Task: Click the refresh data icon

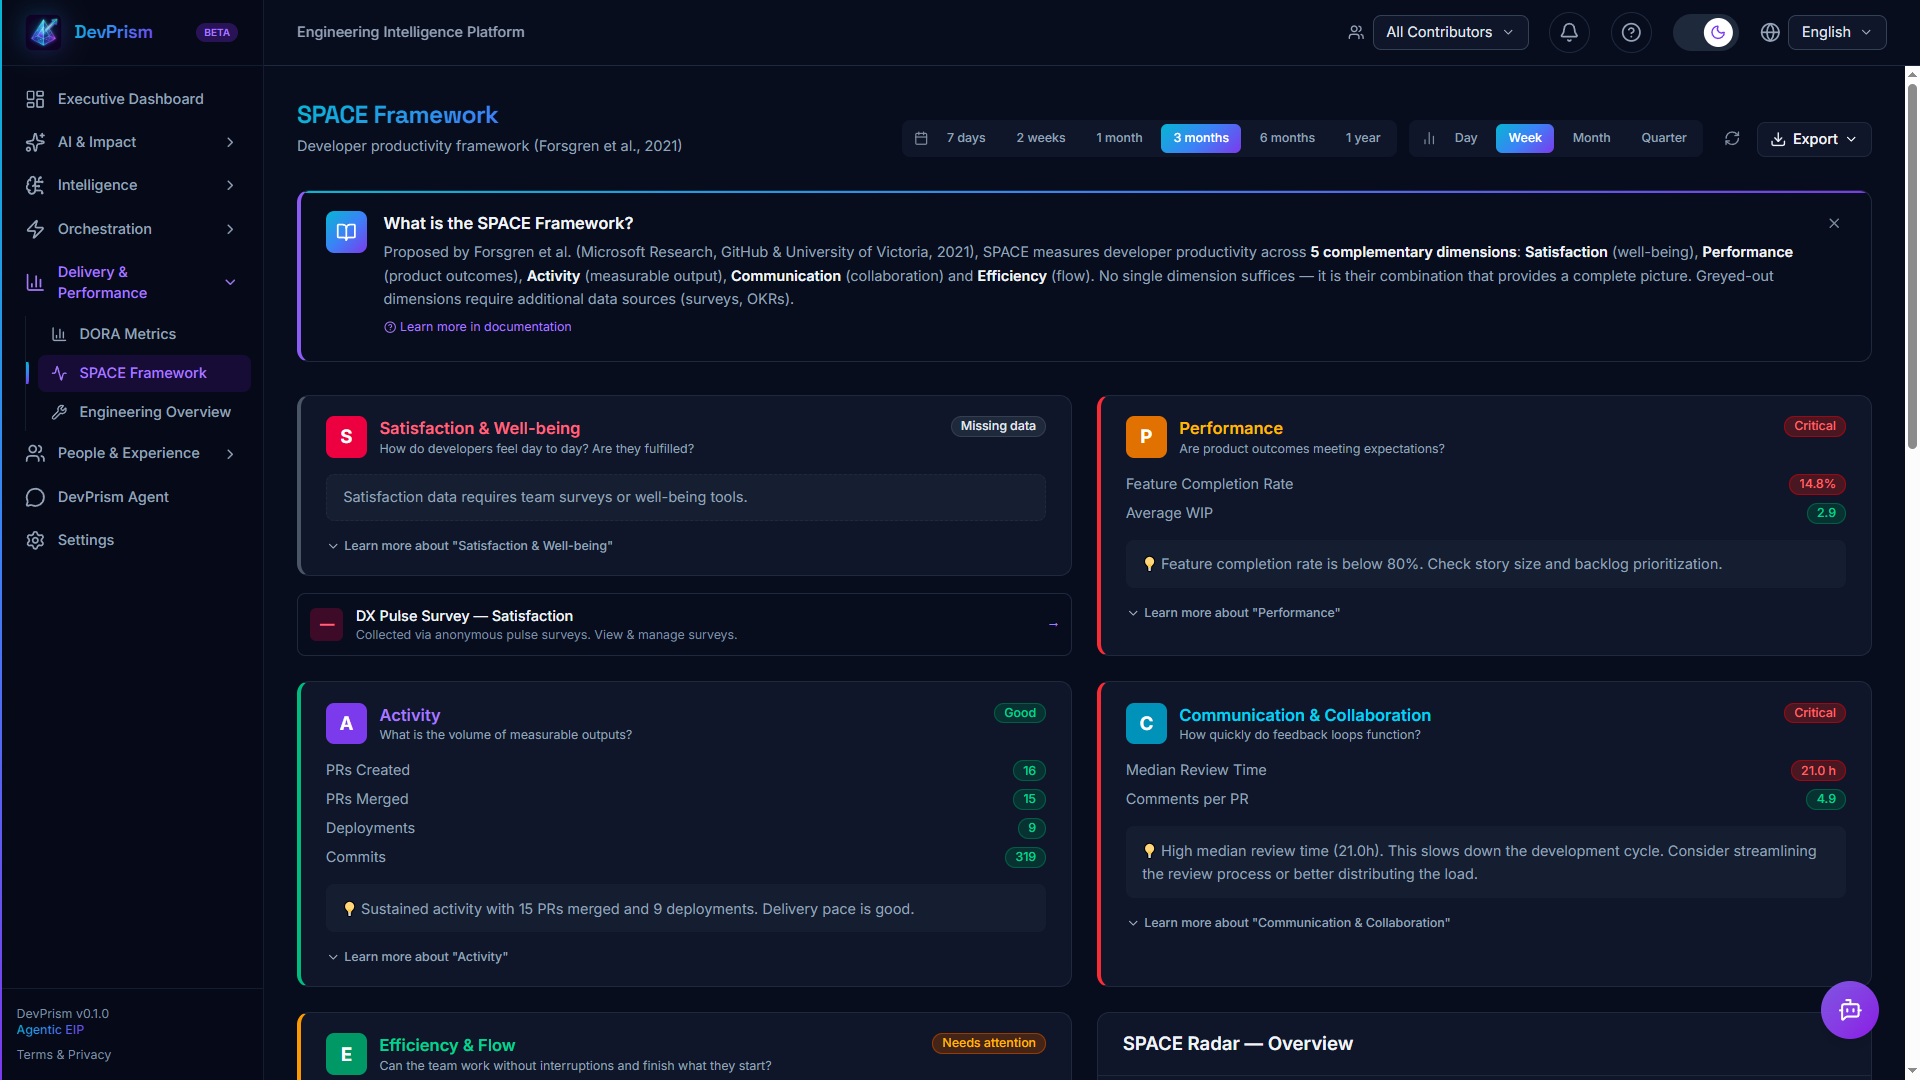Action: pos(1732,138)
